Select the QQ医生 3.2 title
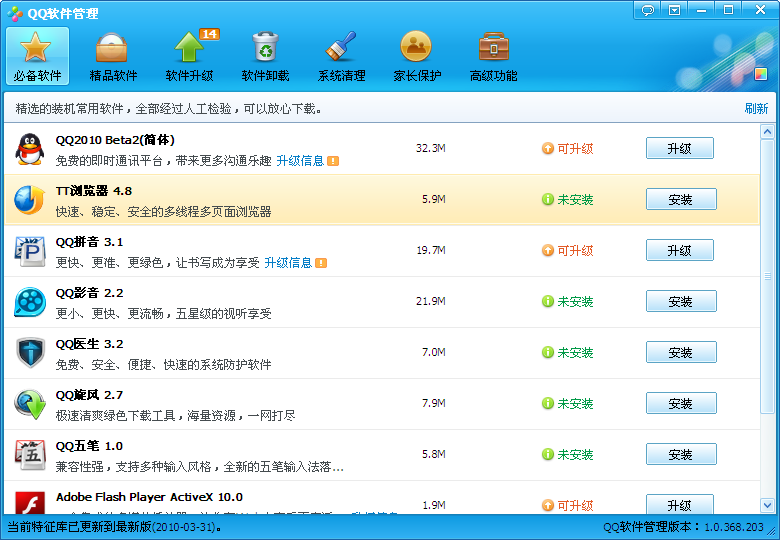The width and height of the screenshot is (780, 540). (x=89, y=344)
